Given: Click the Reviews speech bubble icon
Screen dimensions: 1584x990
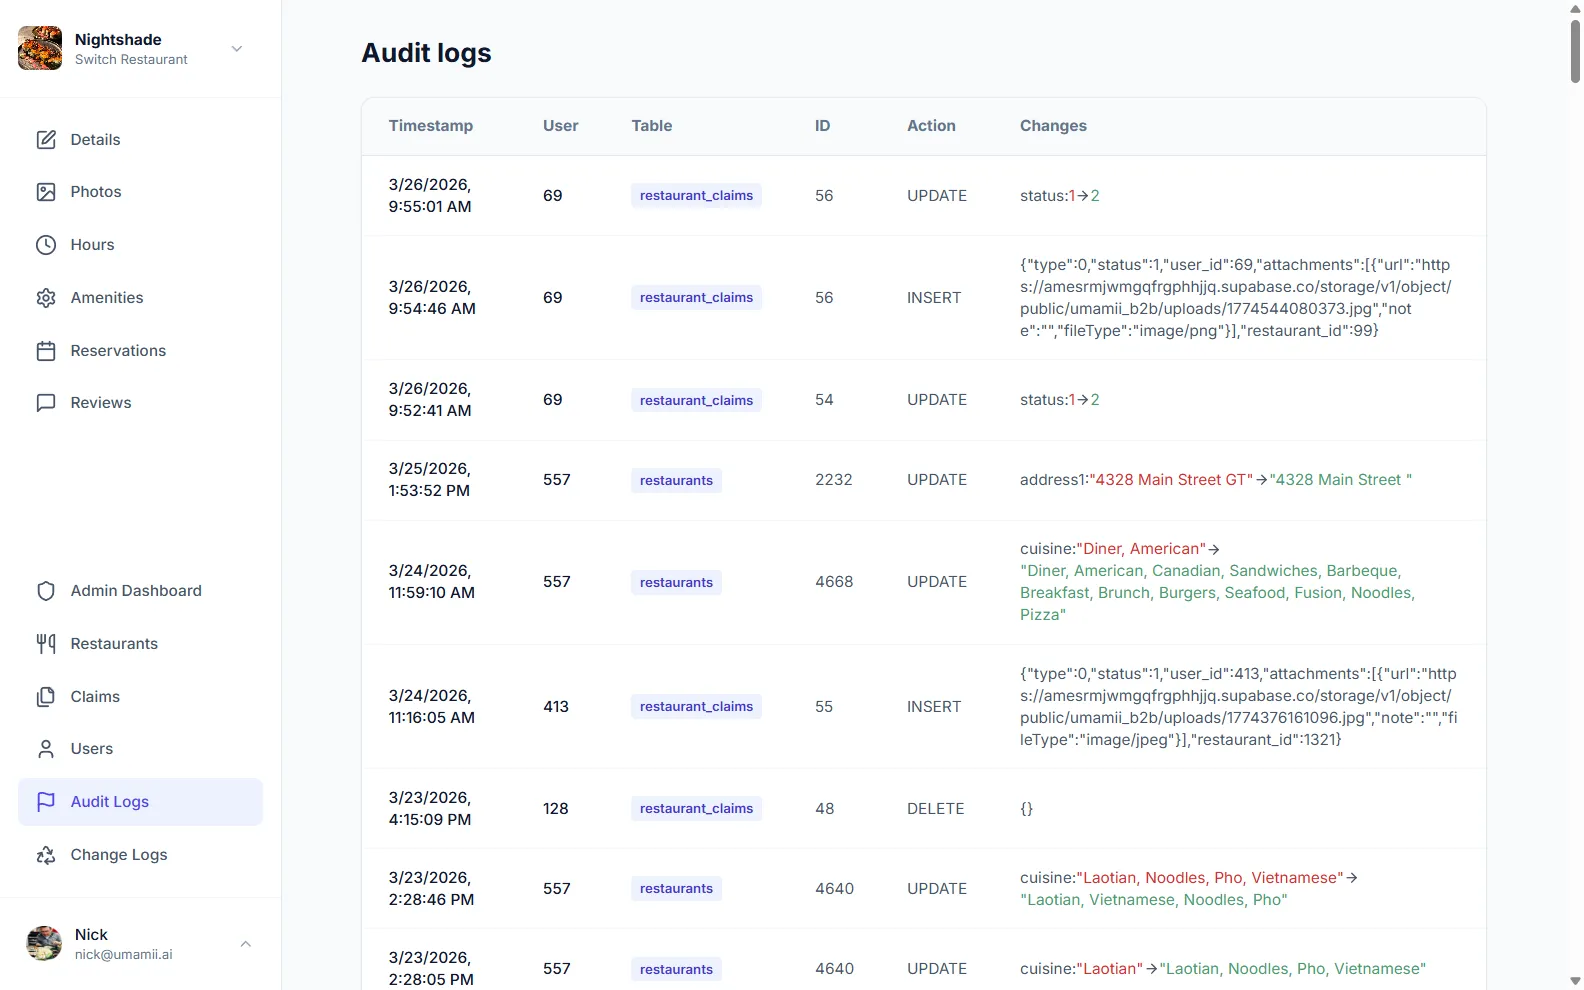Looking at the screenshot, I should [x=46, y=403].
